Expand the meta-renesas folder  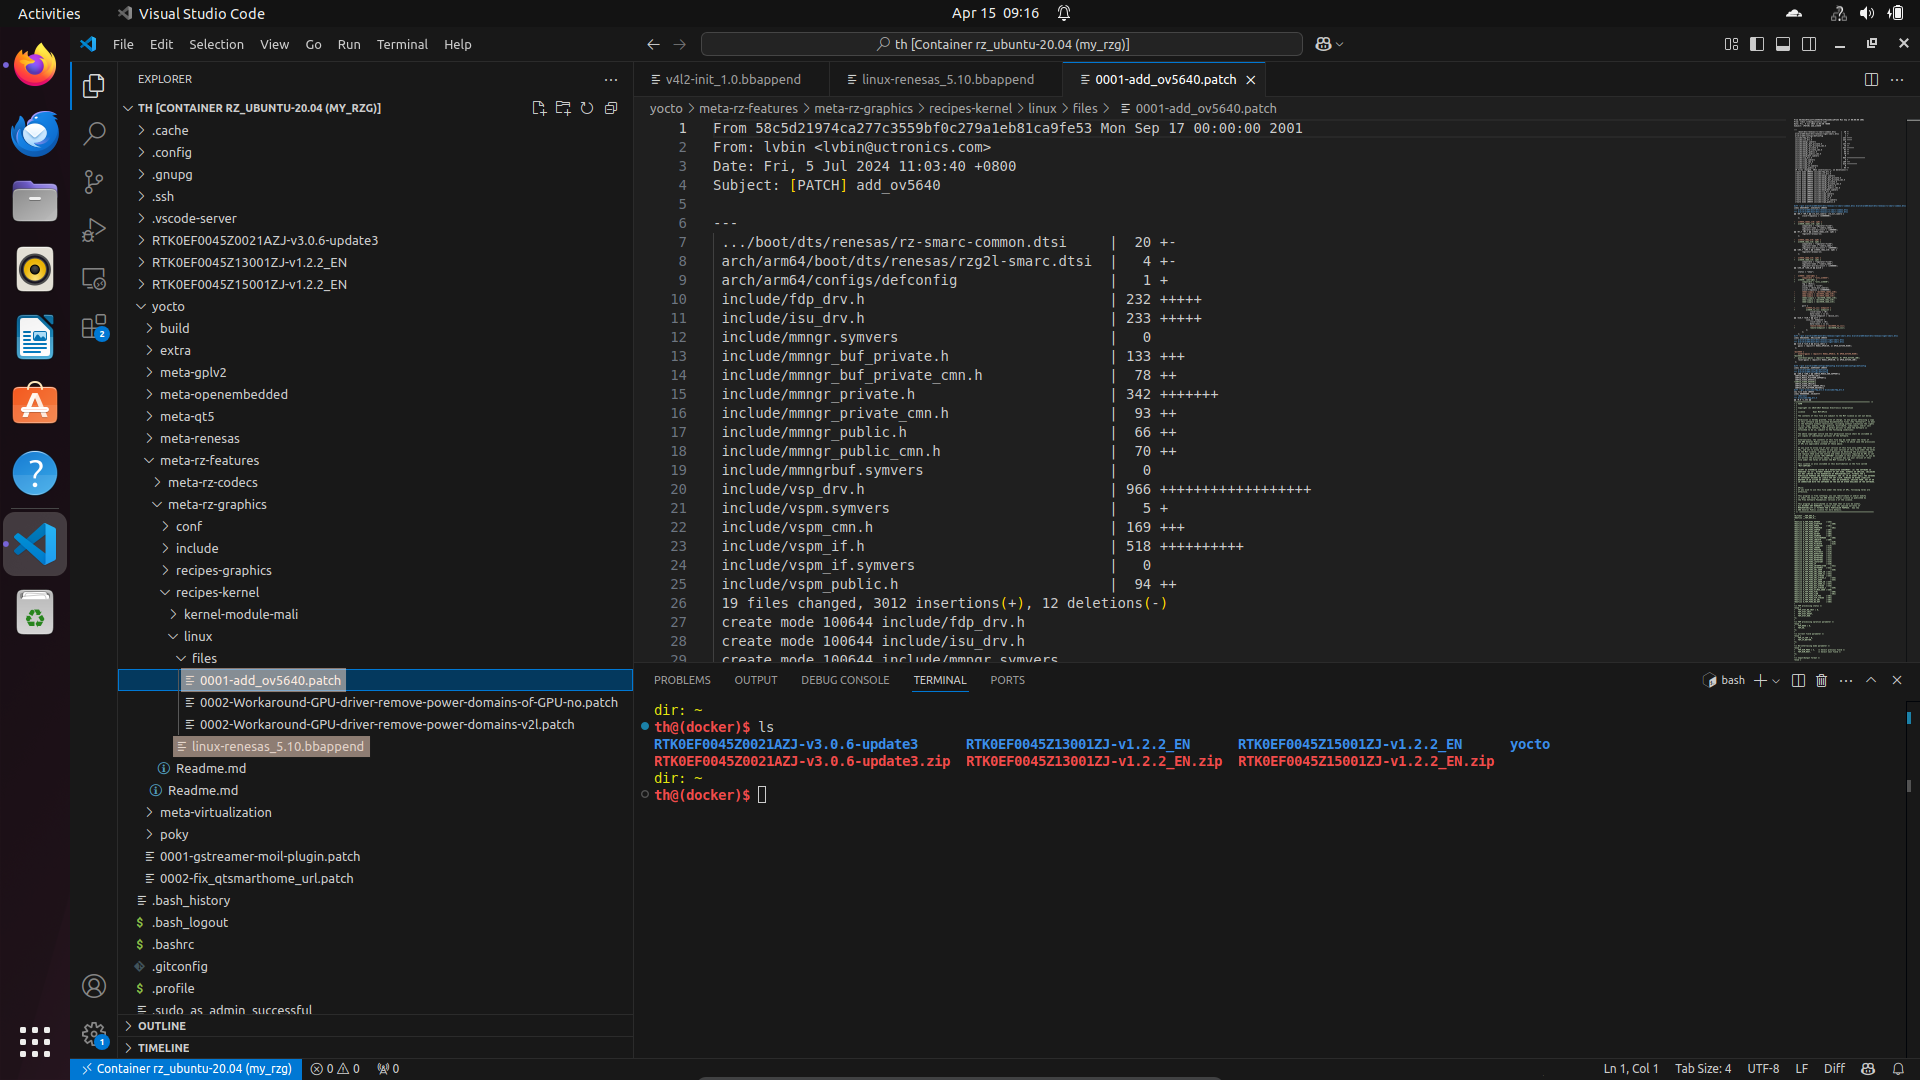(375, 438)
